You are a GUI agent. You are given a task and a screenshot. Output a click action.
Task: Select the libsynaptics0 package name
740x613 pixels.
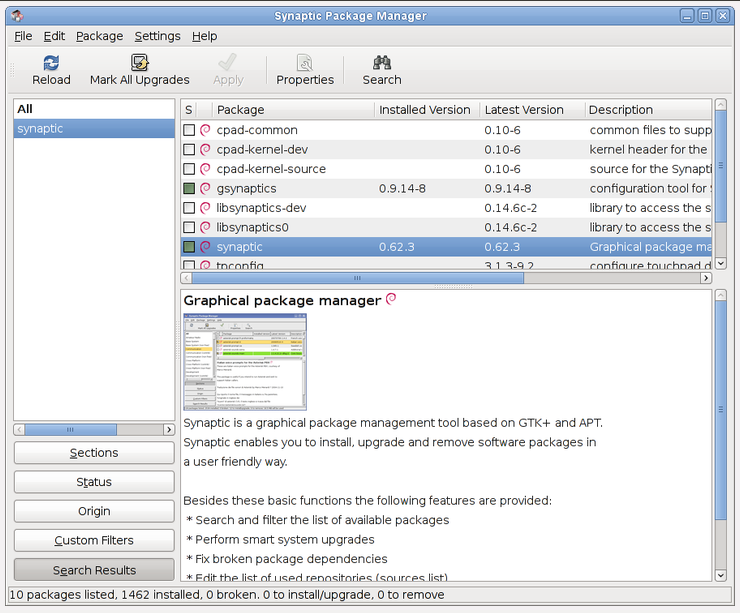pos(252,227)
